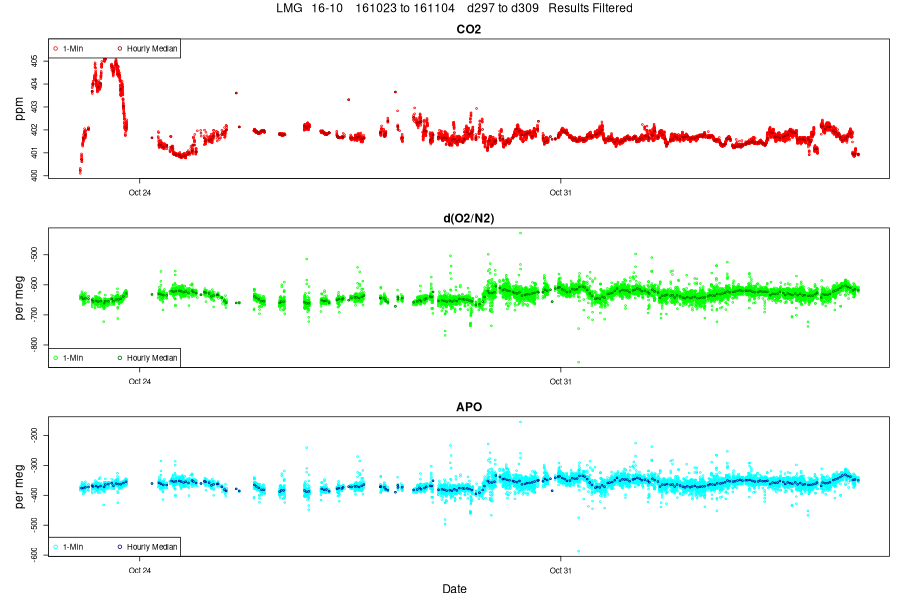Click the 'Oct 31' x-axis label under the d(O2/N2) plot
The width and height of the screenshot is (900, 600).
coord(560,381)
